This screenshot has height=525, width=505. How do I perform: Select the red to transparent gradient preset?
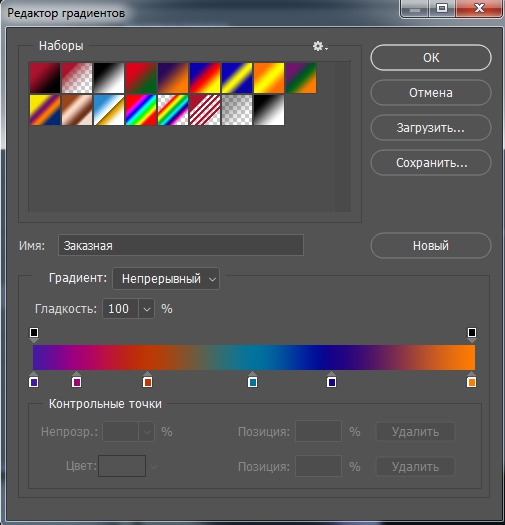coord(77,78)
